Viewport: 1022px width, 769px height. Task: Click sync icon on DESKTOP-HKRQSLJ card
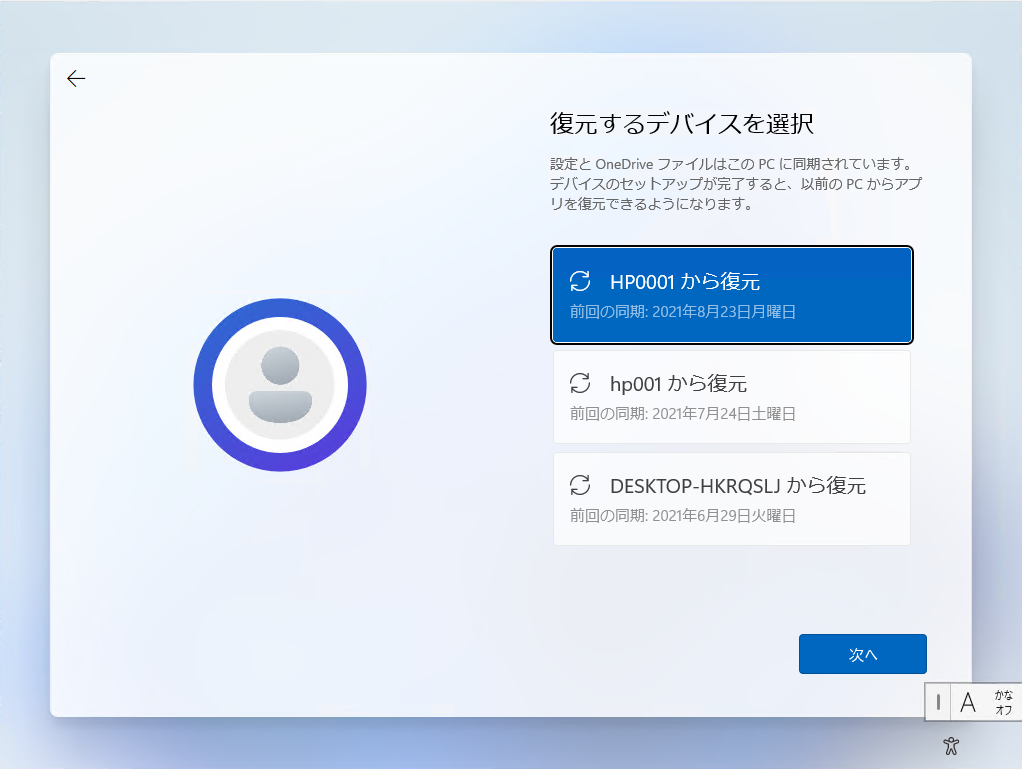(x=580, y=485)
